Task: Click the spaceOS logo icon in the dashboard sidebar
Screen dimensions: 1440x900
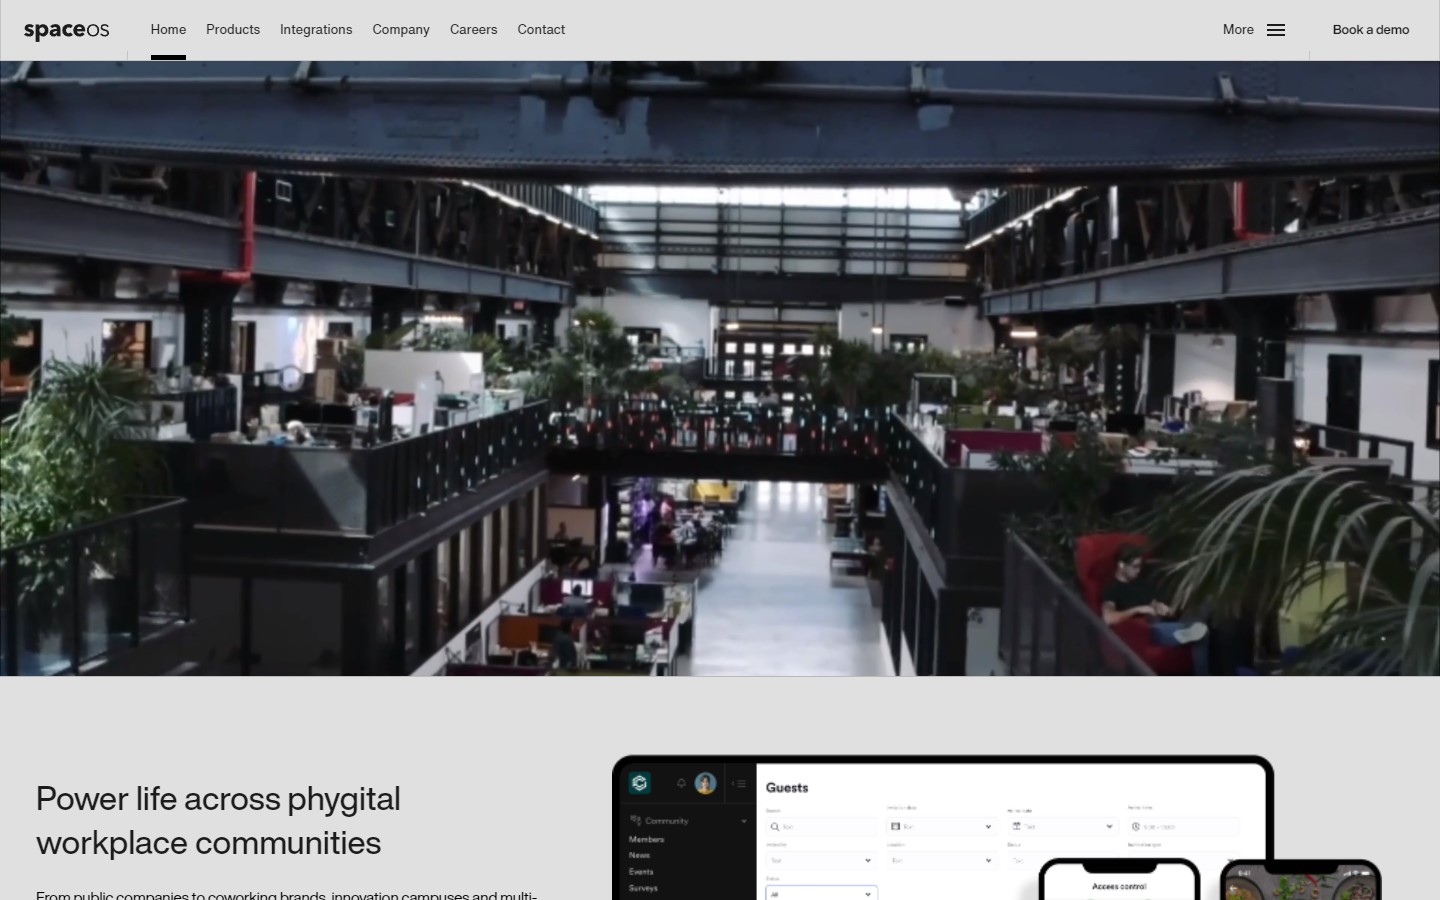Action: click(640, 783)
